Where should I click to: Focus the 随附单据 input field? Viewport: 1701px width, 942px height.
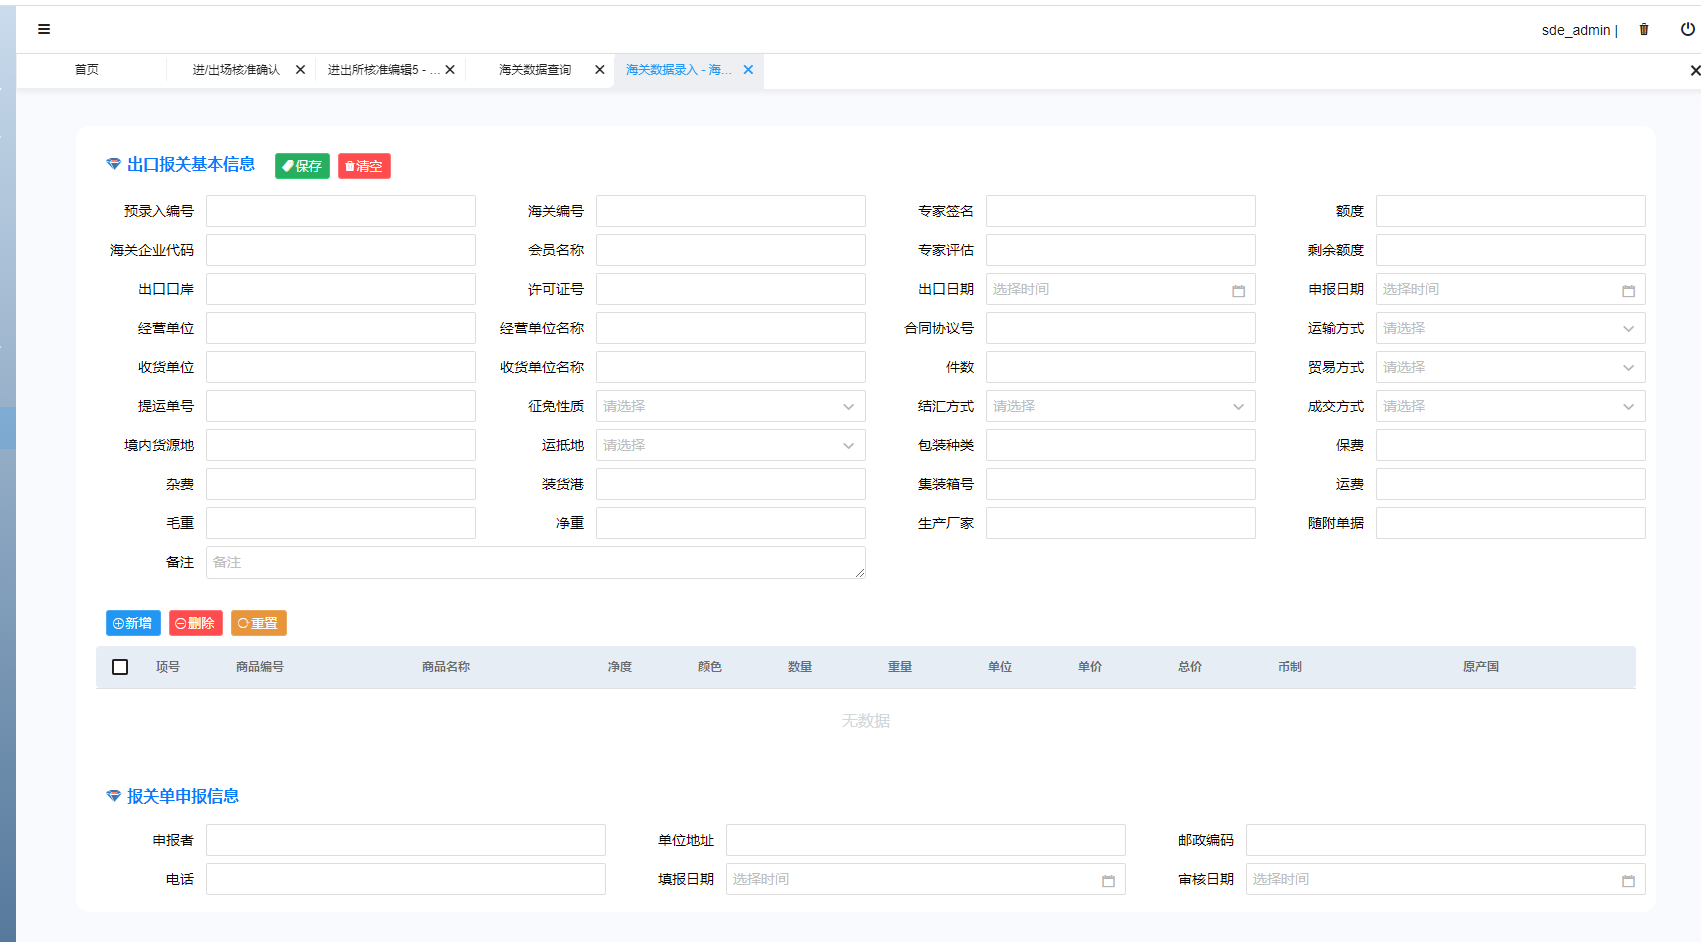pyautogui.click(x=1510, y=523)
